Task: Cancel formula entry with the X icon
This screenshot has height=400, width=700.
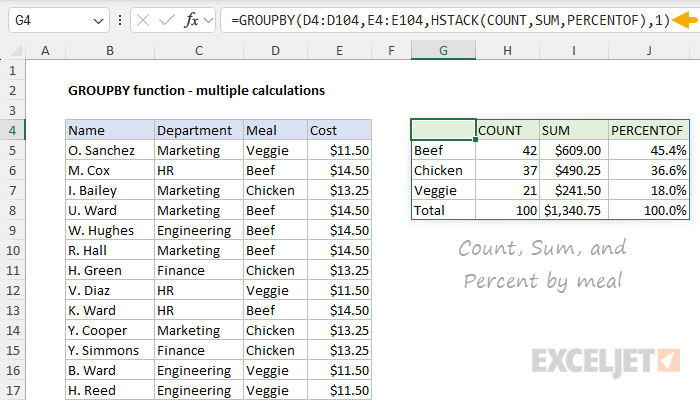Action: [143, 21]
